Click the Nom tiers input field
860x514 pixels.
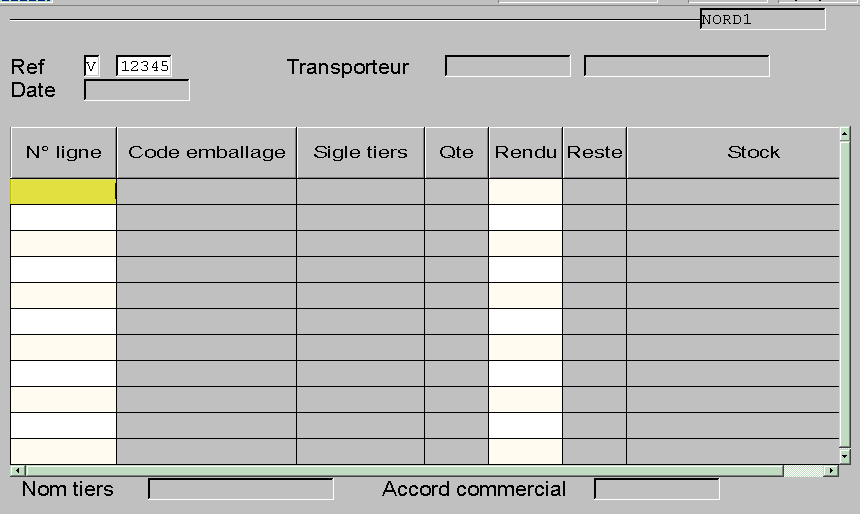tap(241, 489)
